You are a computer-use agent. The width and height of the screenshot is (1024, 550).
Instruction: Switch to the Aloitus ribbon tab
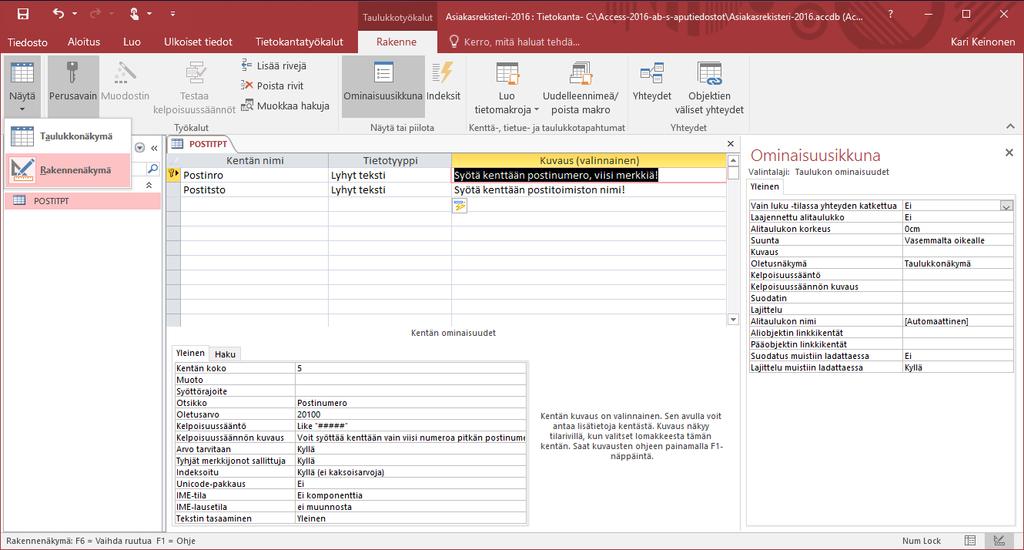(84, 42)
